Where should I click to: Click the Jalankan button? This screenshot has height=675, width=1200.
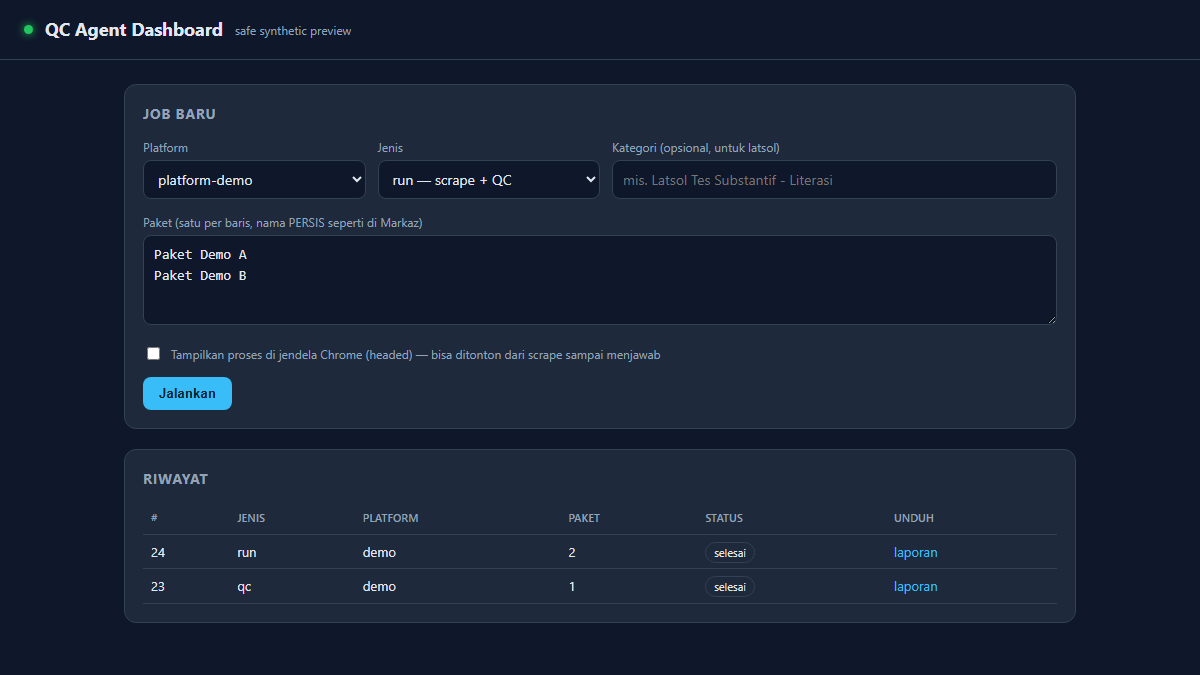coord(187,393)
